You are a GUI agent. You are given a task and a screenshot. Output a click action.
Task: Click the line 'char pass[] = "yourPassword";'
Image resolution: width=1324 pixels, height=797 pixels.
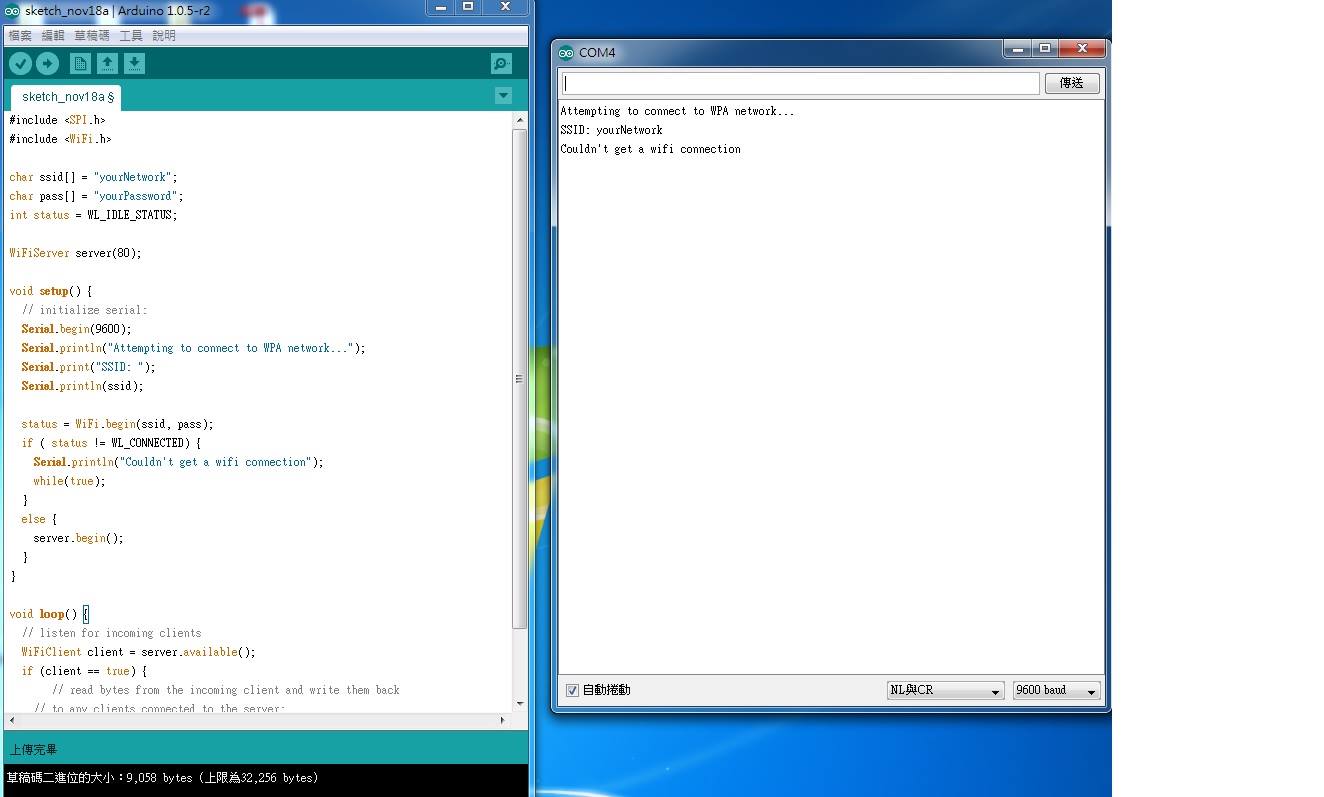pyautogui.click(x=96, y=196)
